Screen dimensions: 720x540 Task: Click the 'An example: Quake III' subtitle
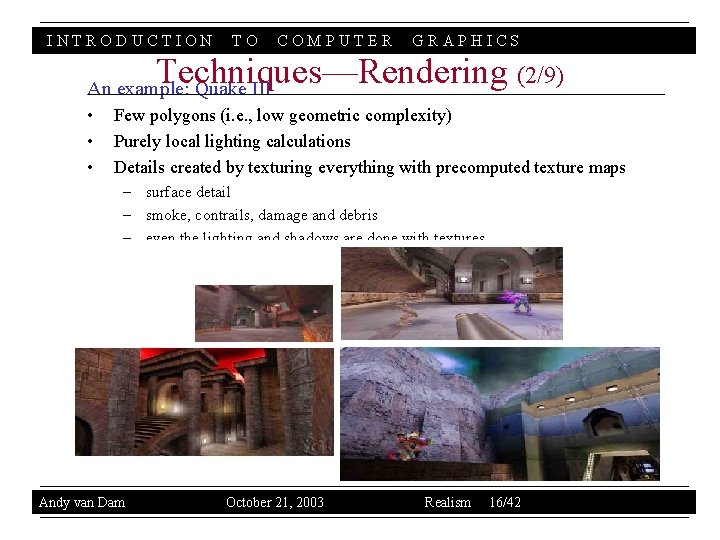[179, 88]
